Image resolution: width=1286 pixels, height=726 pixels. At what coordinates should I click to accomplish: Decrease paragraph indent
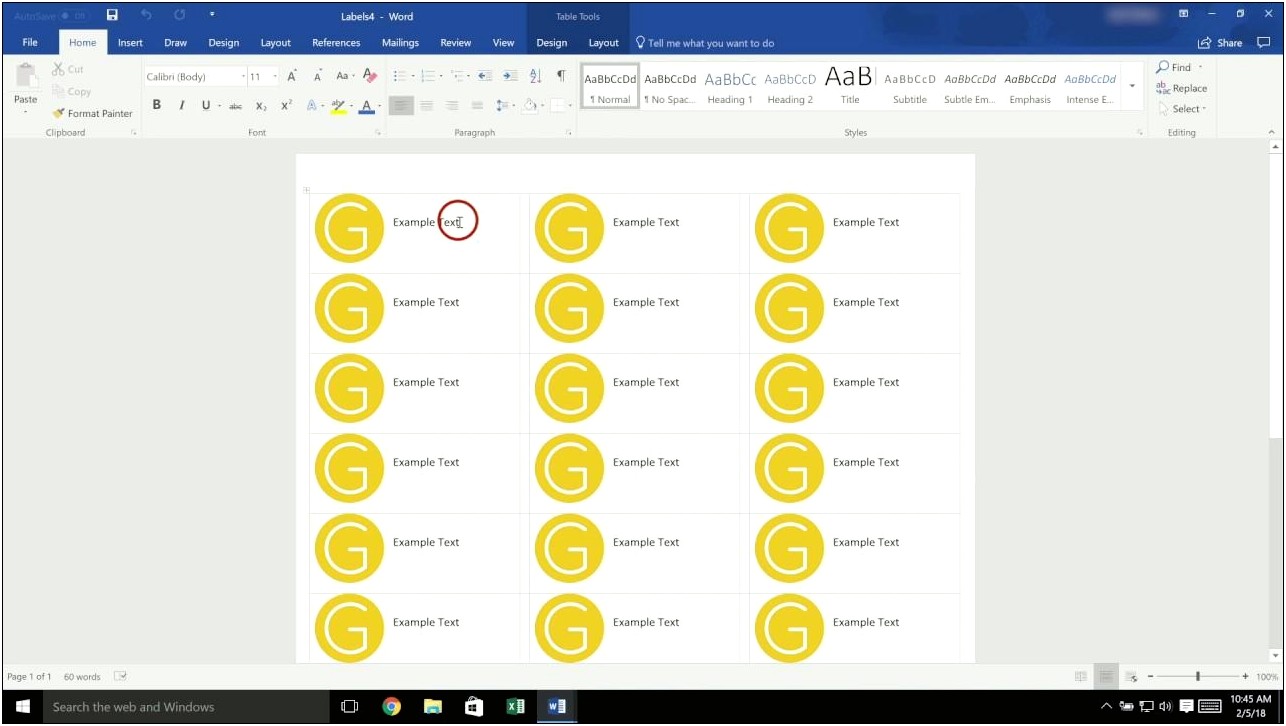click(x=485, y=76)
